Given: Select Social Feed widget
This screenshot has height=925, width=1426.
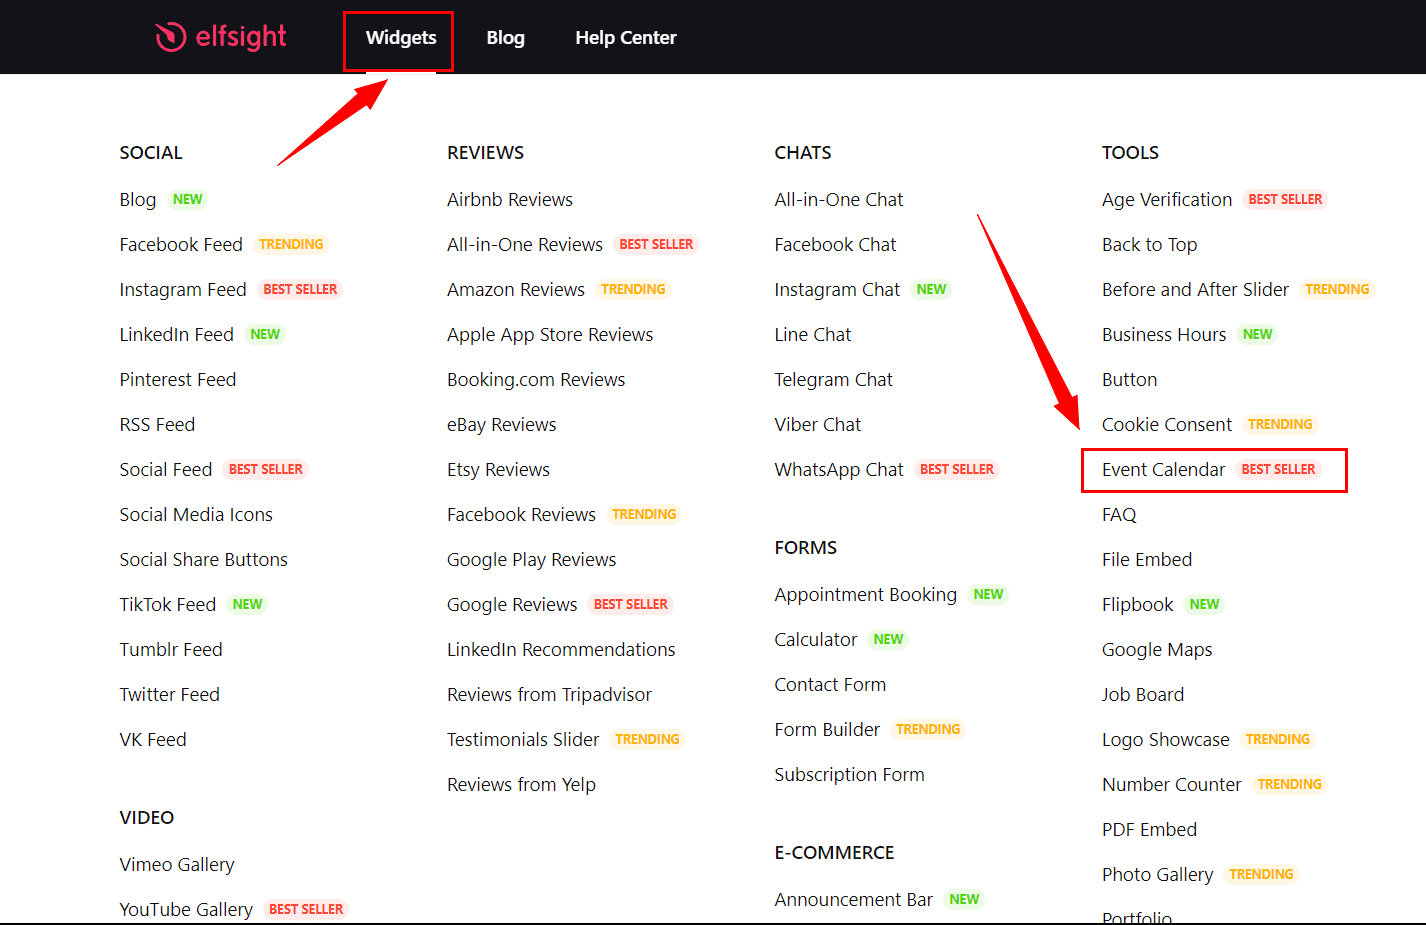Looking at the screenshot, I should [x=166, y=470].
